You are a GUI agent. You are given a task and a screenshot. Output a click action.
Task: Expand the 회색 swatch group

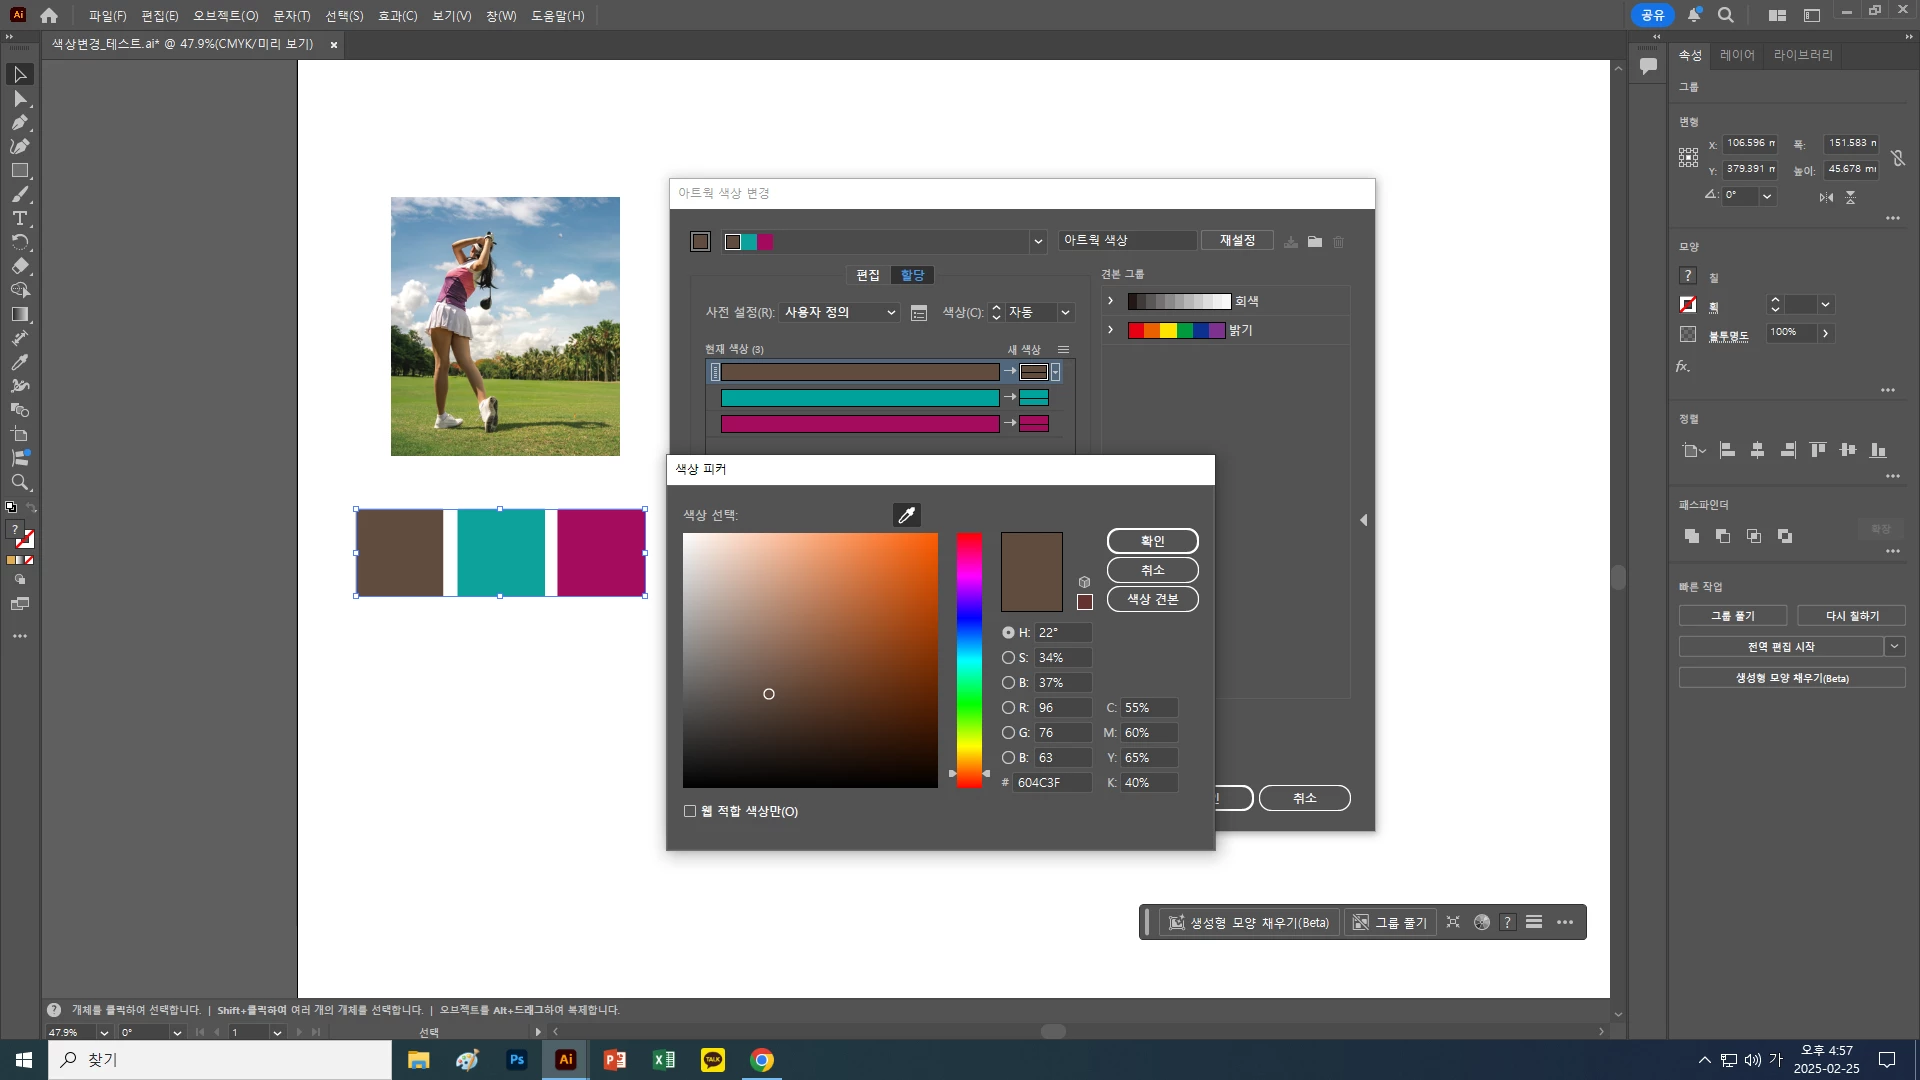[1110, 301]
